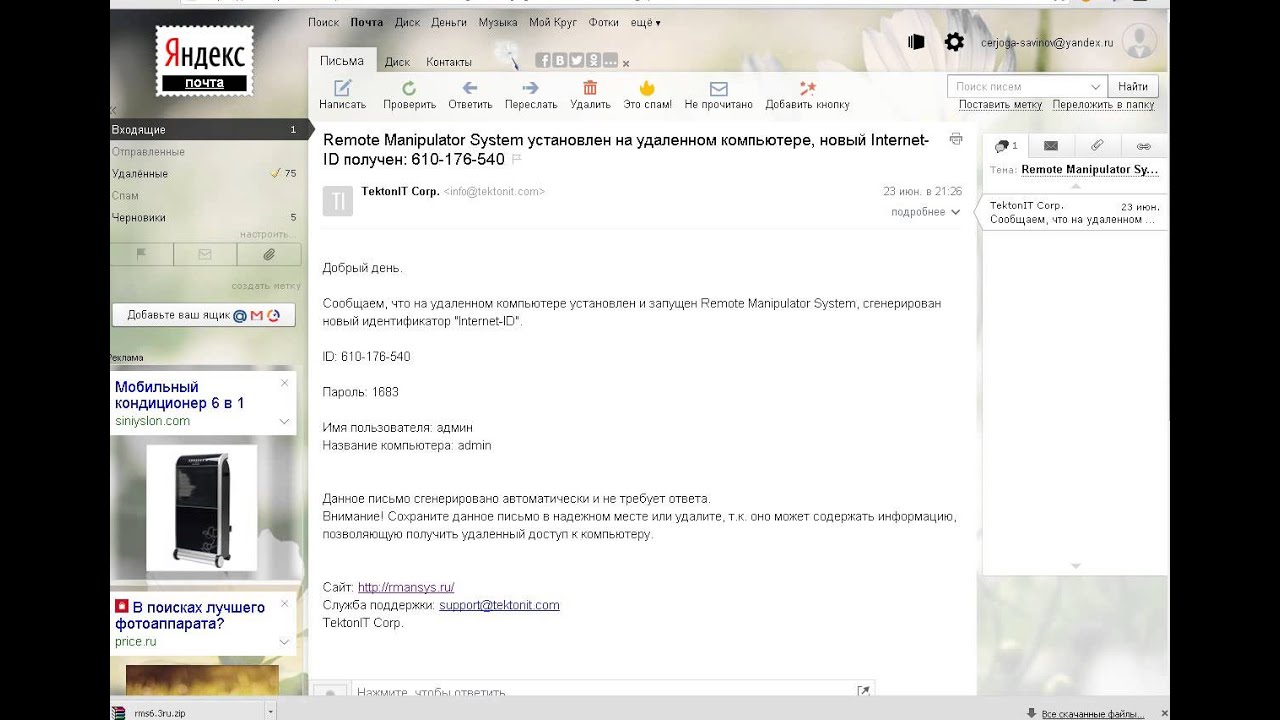
Task: Filter by flagged letters in sidebar
Action: click(x=141, y=255)
